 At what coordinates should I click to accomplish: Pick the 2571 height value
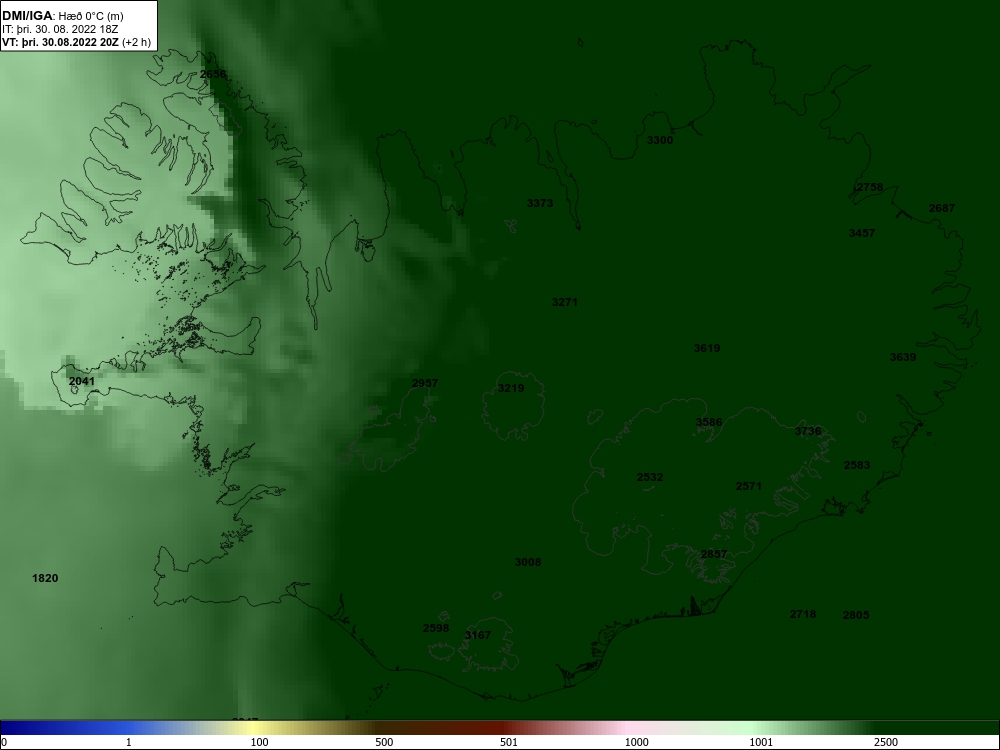click(749, 485)
